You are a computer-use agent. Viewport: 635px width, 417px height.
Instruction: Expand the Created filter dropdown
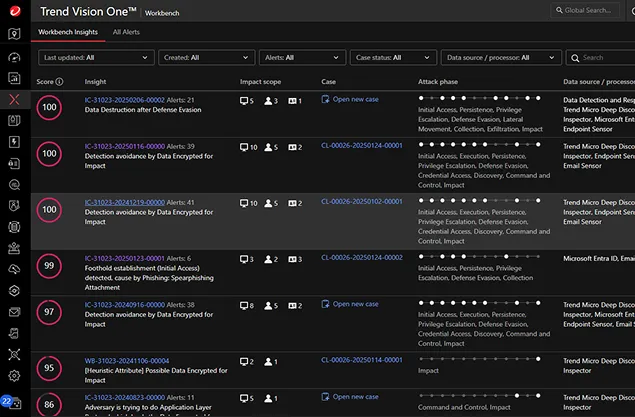click(x=197, y=58)
